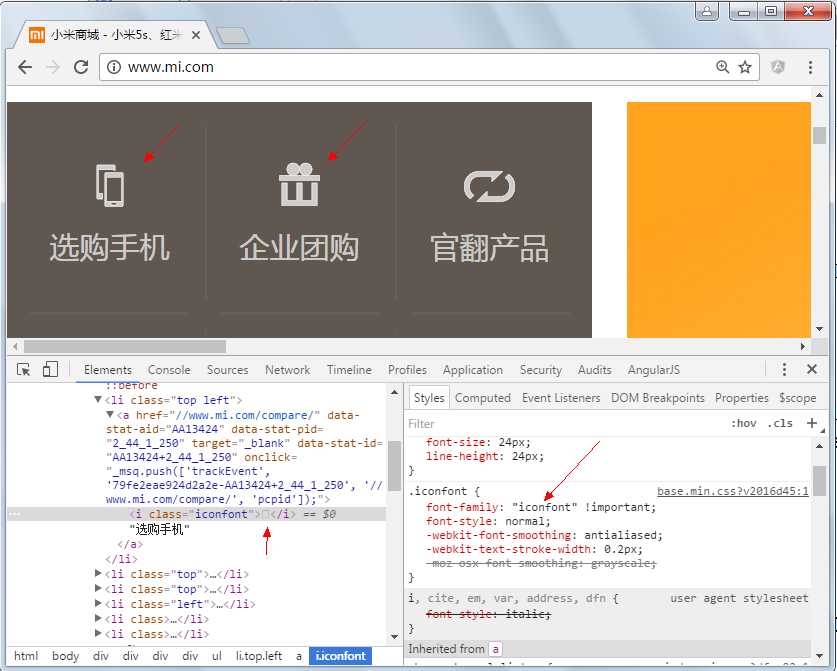This screenshot has width=837, height=671.
Task: Open the Security panel
Action: pos(541,370)
